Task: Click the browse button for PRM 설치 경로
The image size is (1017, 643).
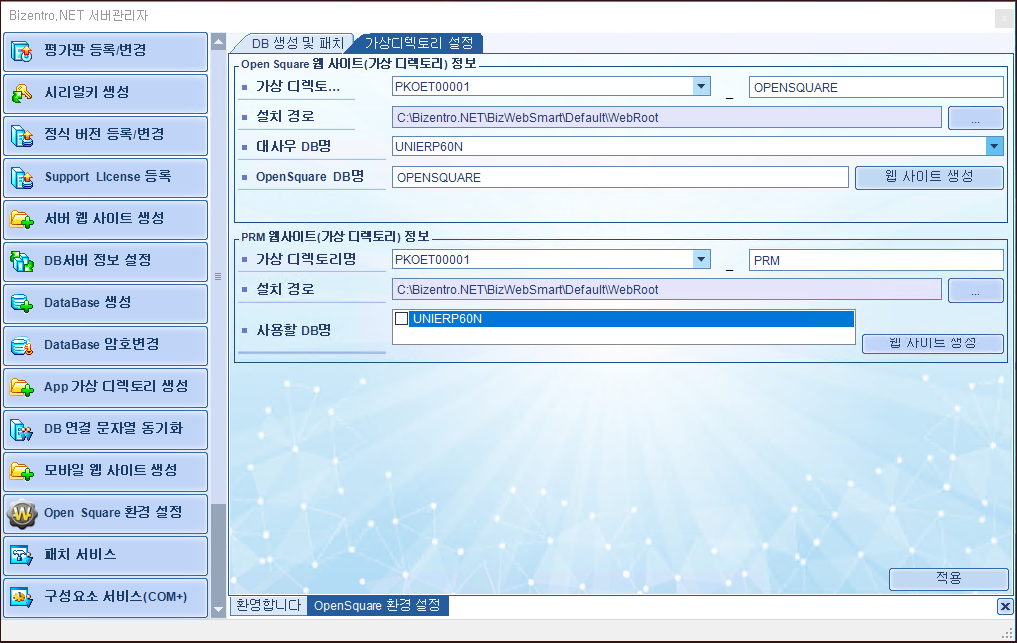Action: (x=975, y=290)
